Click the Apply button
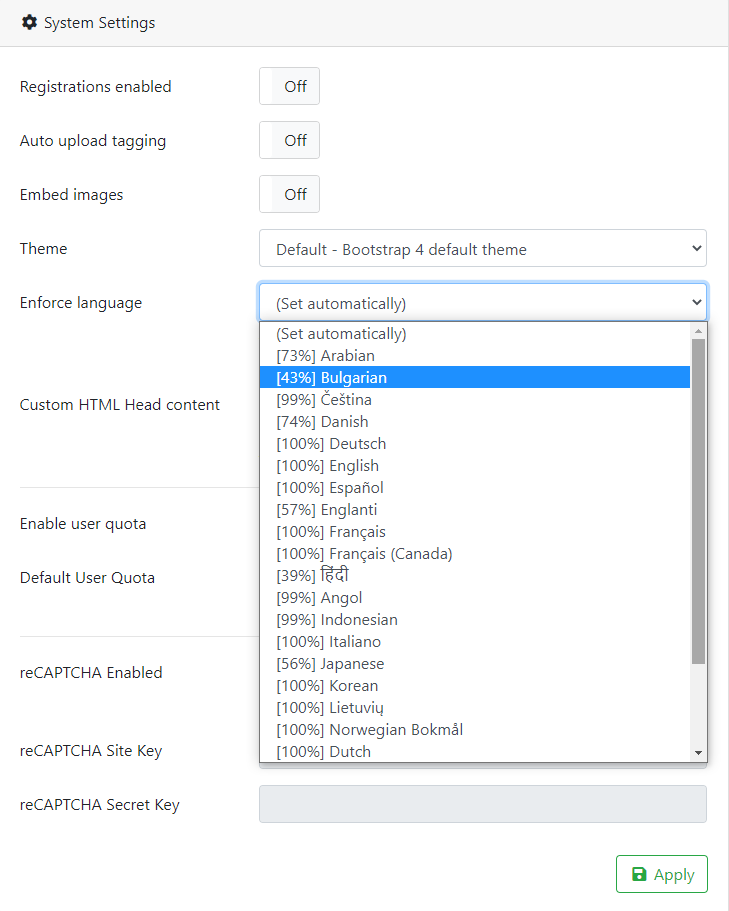The height and width of the screenshot is (911, 729). [662, 874]
